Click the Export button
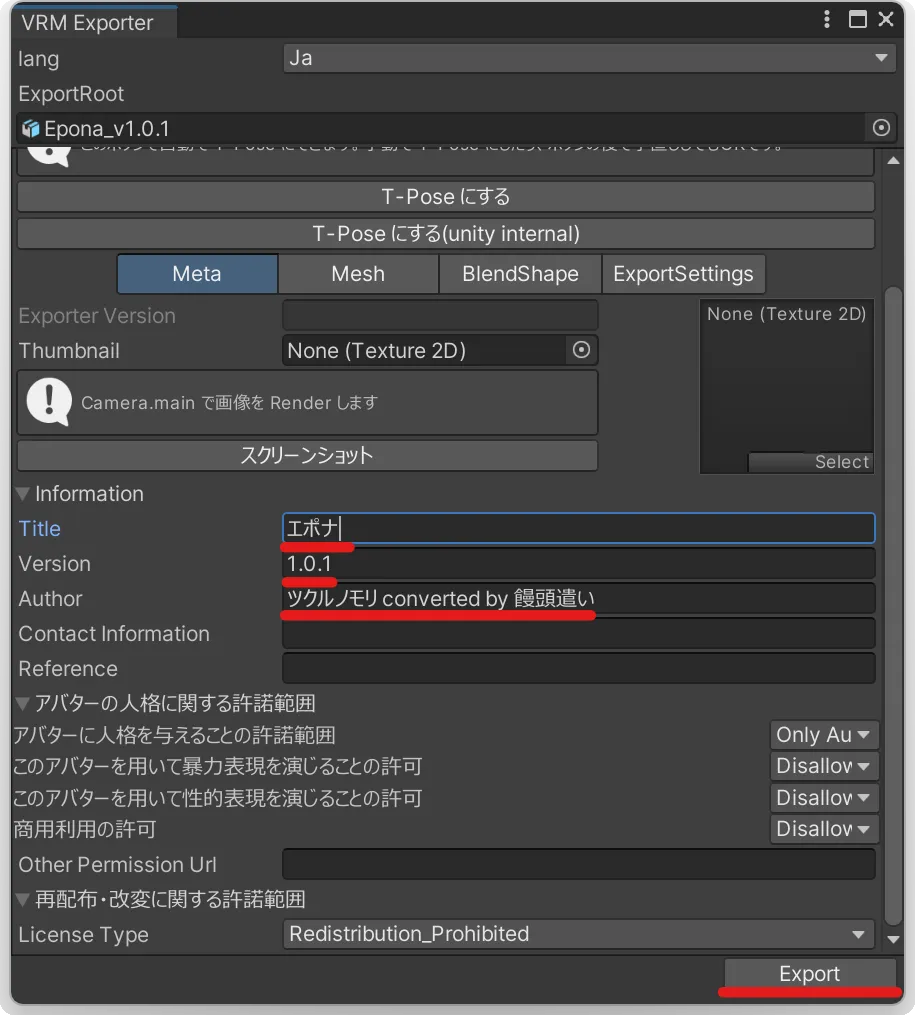The width and height of the screenshot is (915, 1015). point(810,974)
